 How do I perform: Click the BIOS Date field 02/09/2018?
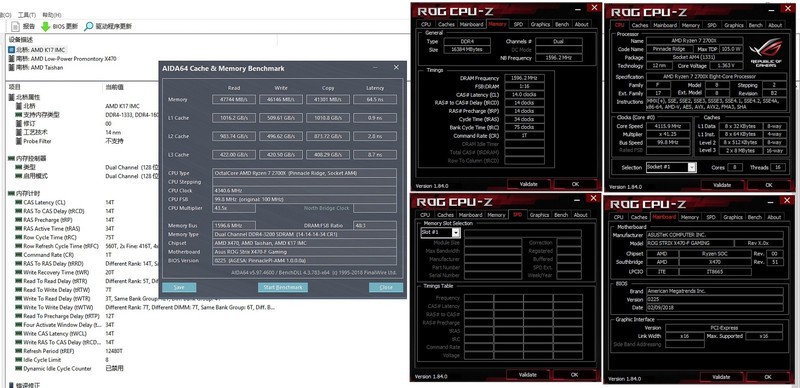[714, 308]
